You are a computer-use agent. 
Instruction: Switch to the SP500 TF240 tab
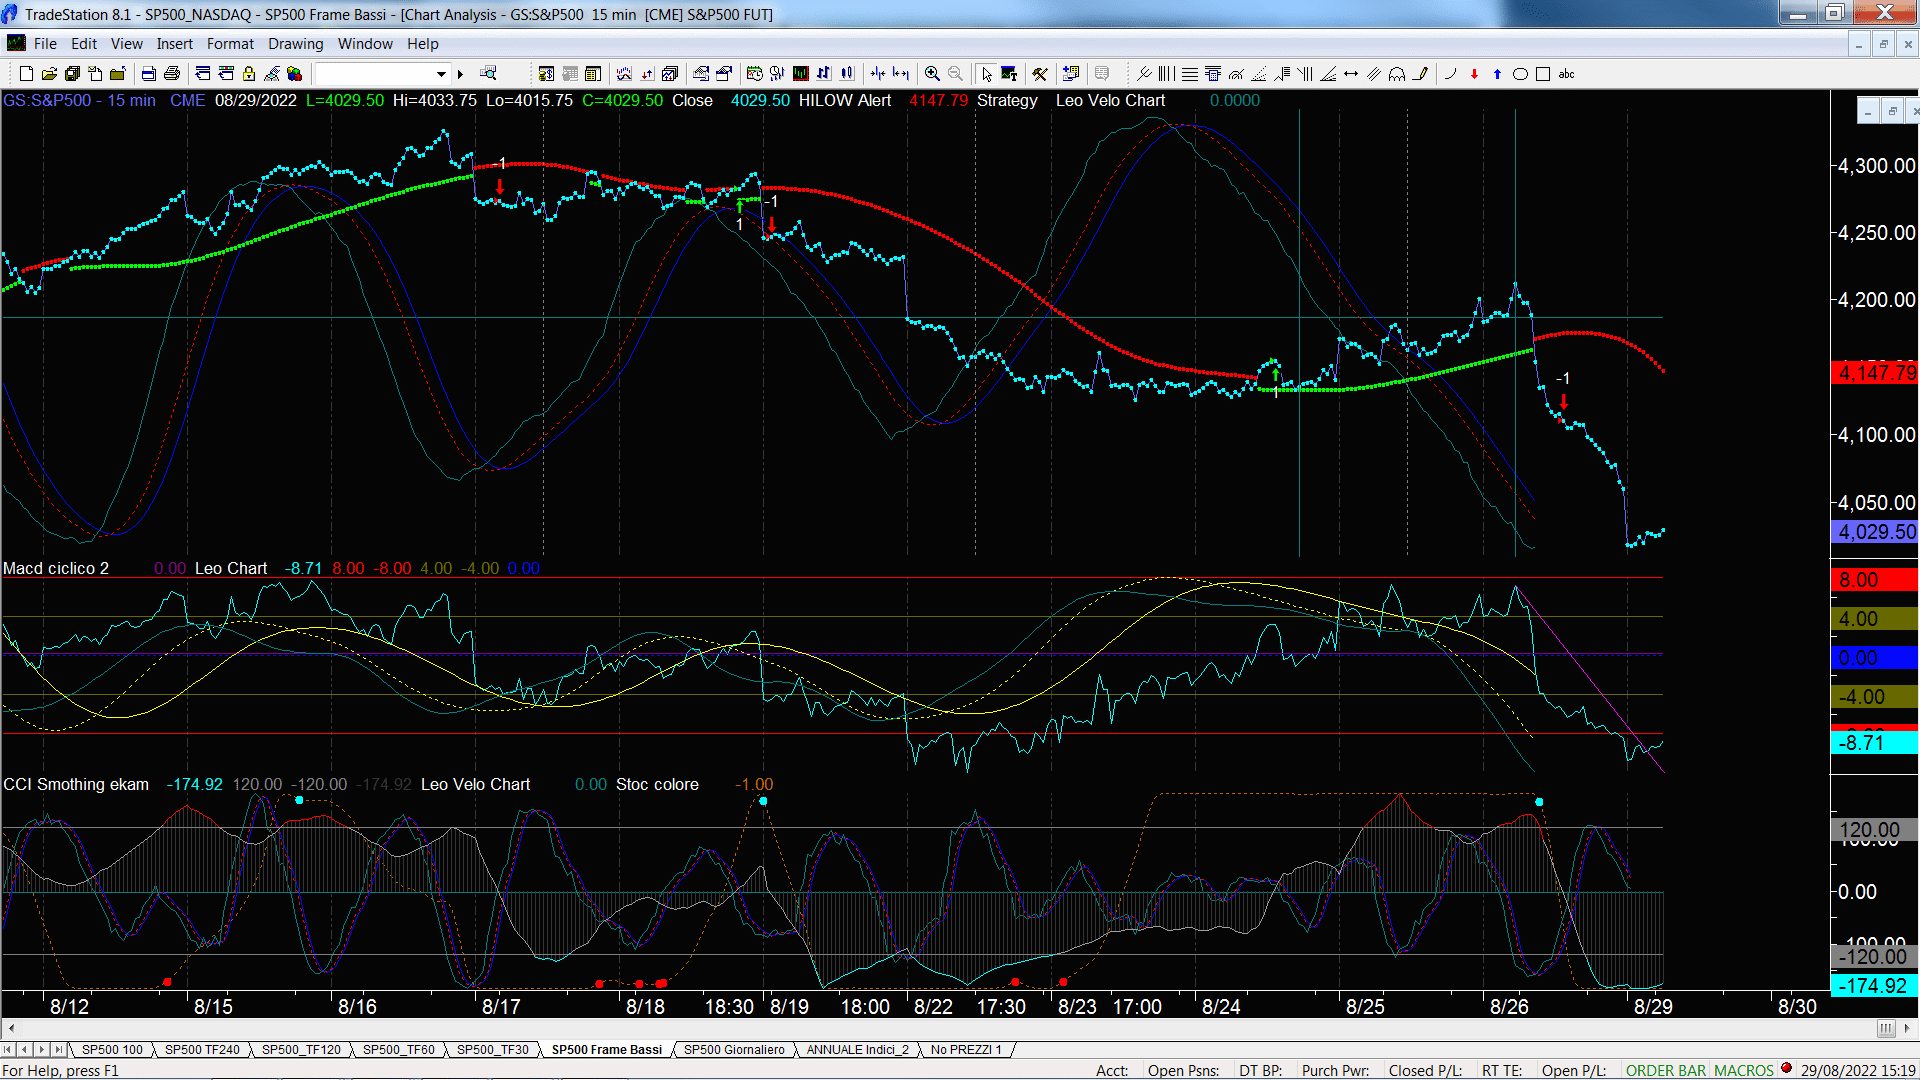tap(202, 1050)
